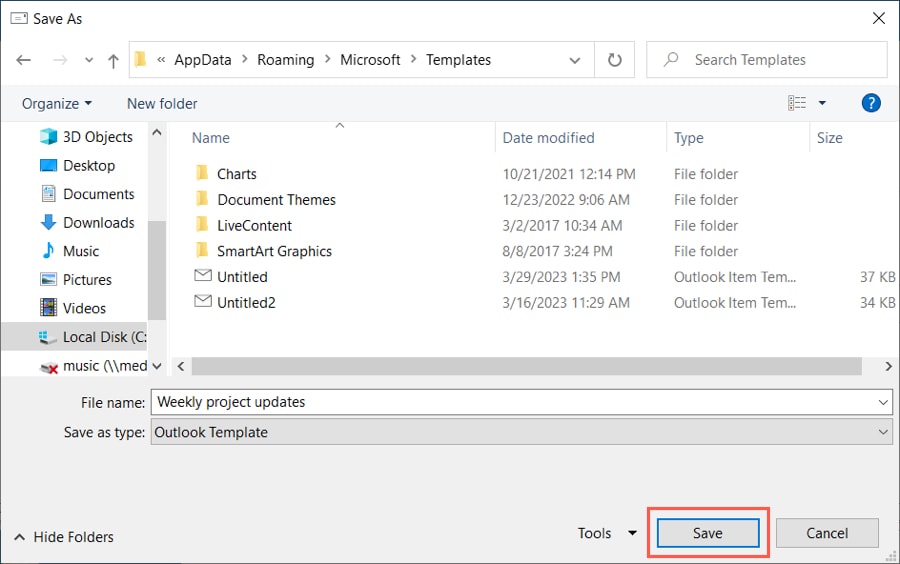This screenshot has width=900, height=564.
Task: Select the SmartArt Graphics folder
Action: point(274,252)
